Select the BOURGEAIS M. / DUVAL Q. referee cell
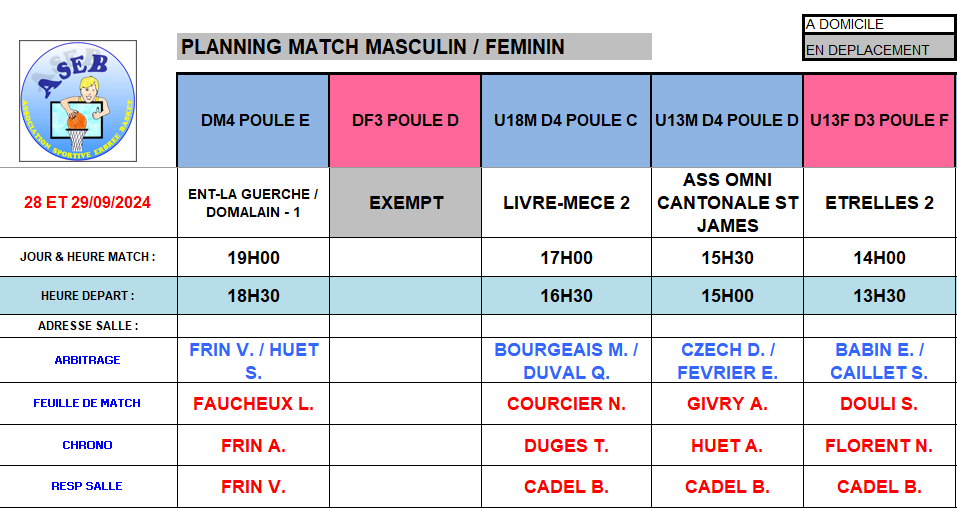The image size is (957, 508). [566, 361]
